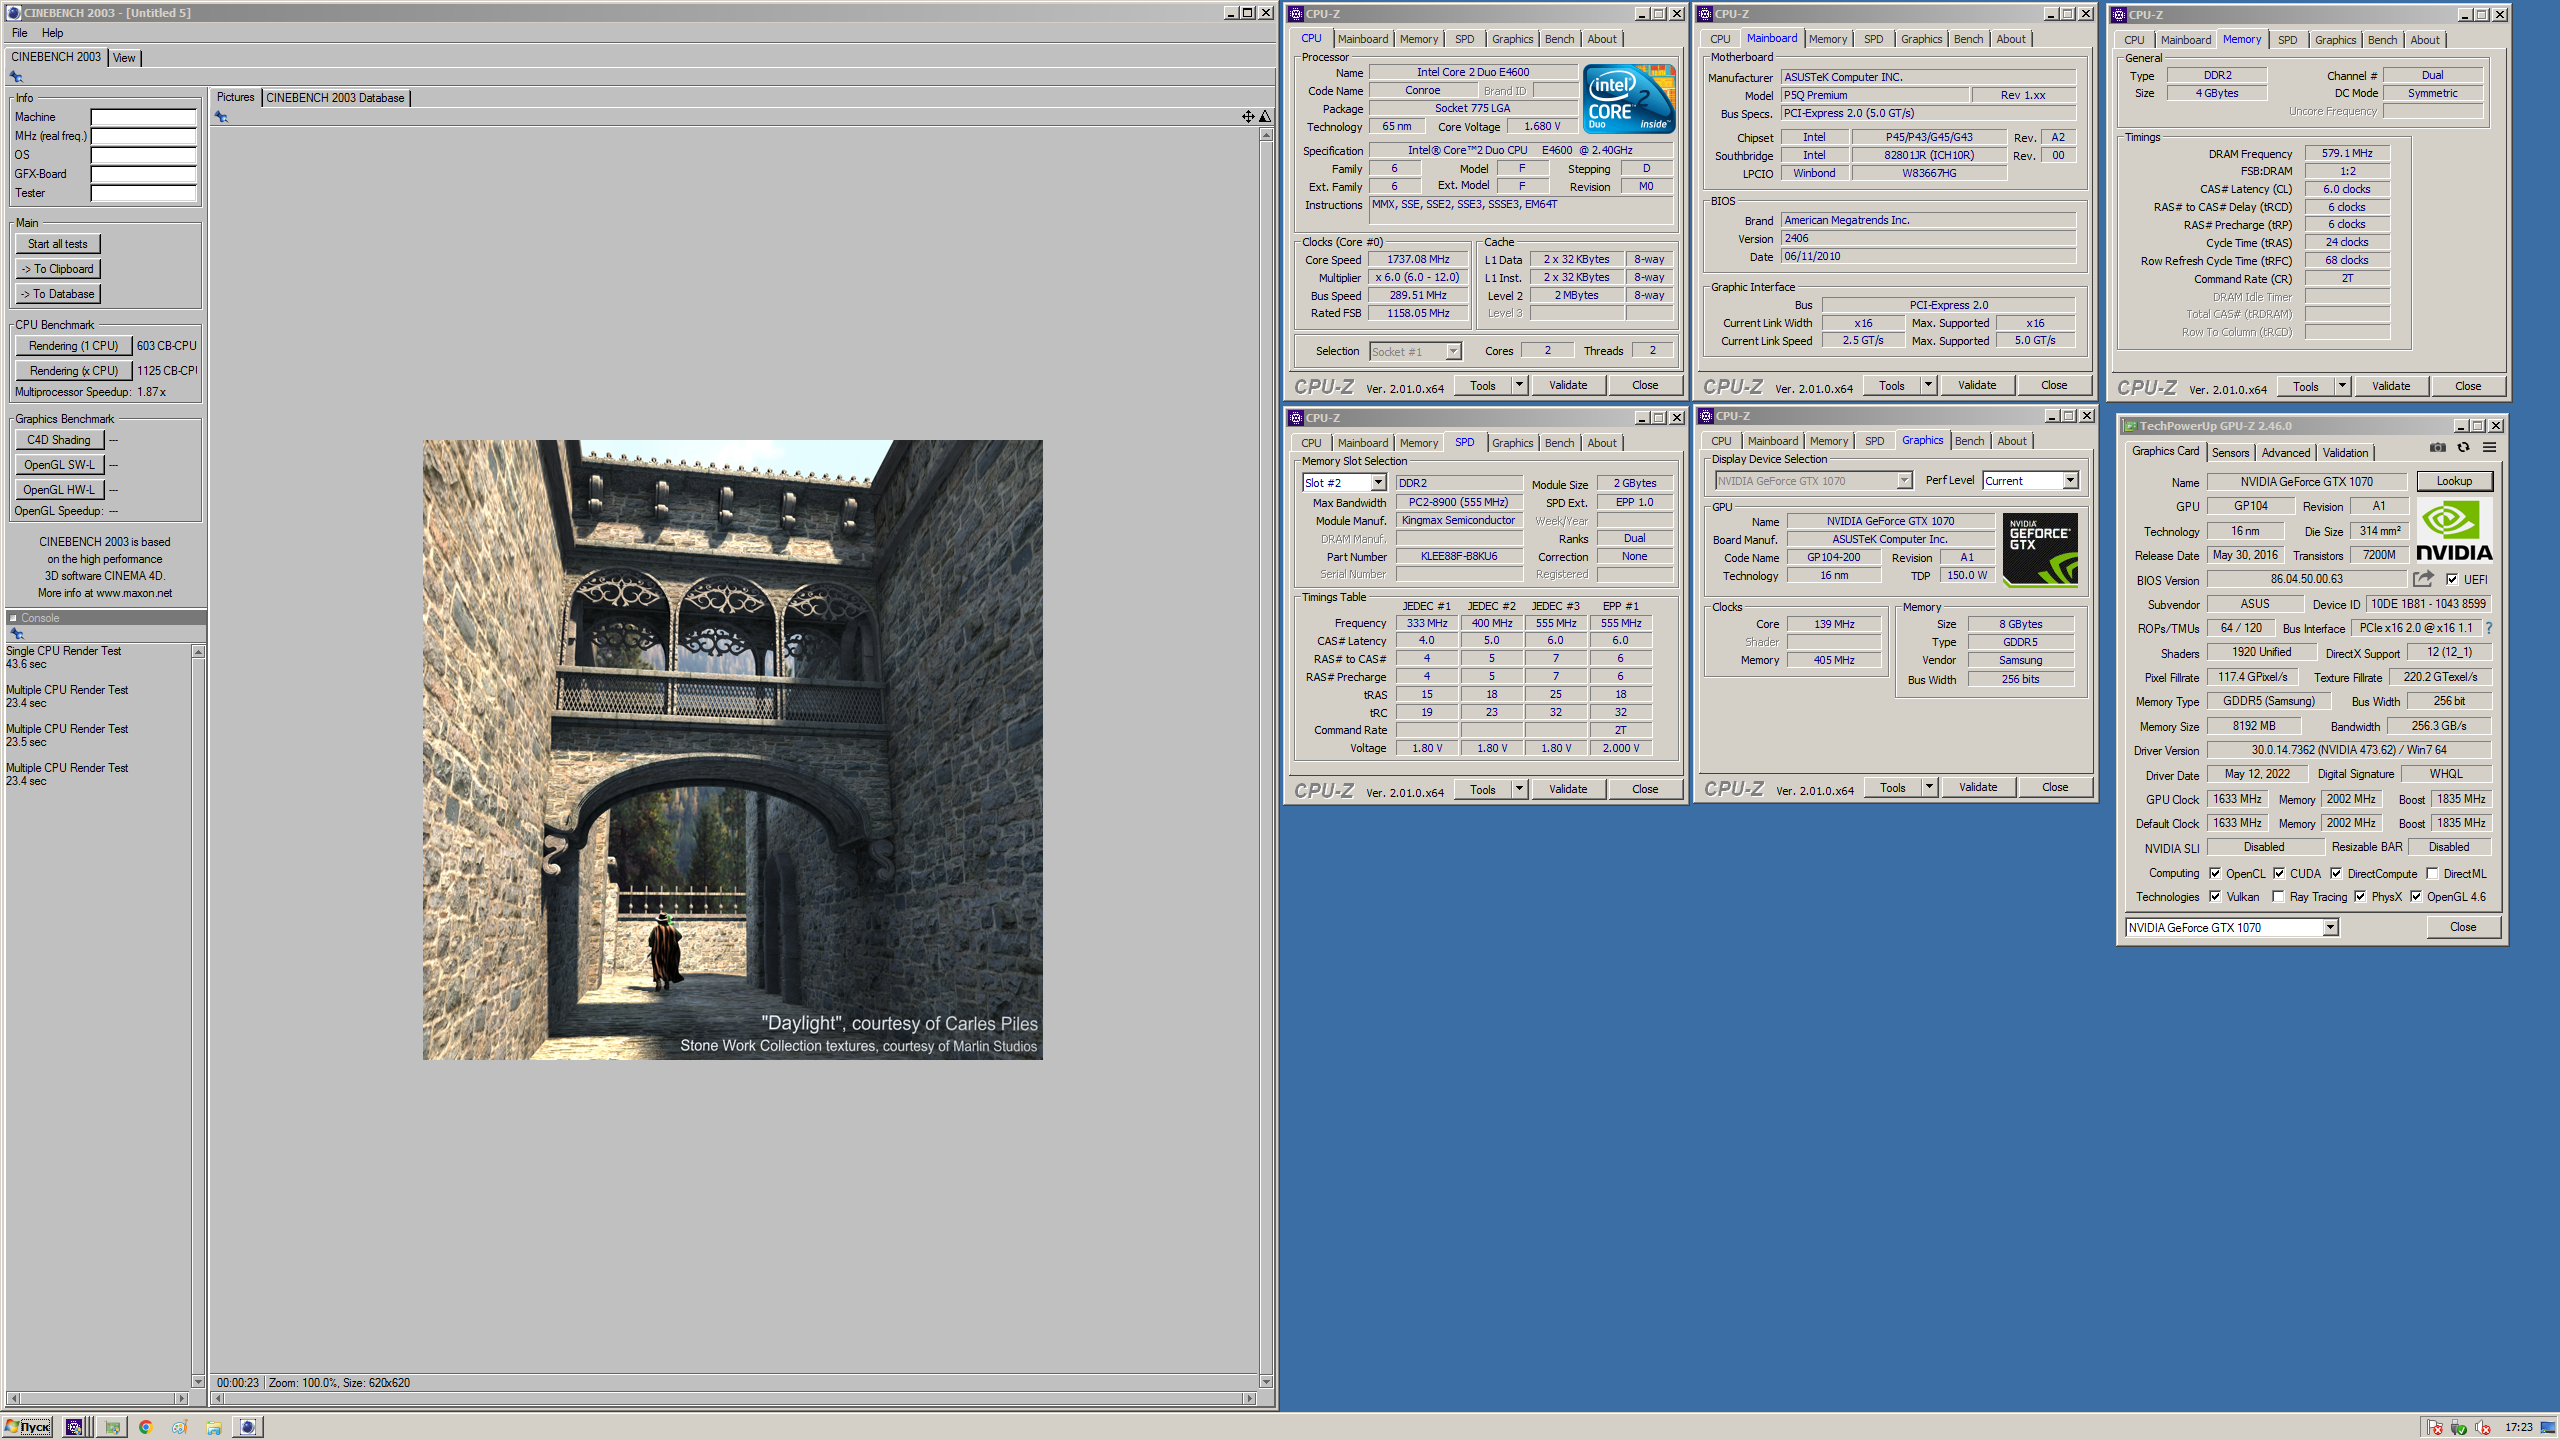Screen dimensions: 2560x1440
Task: Open the GPU-Z taskbar button
Action: 112,1427
